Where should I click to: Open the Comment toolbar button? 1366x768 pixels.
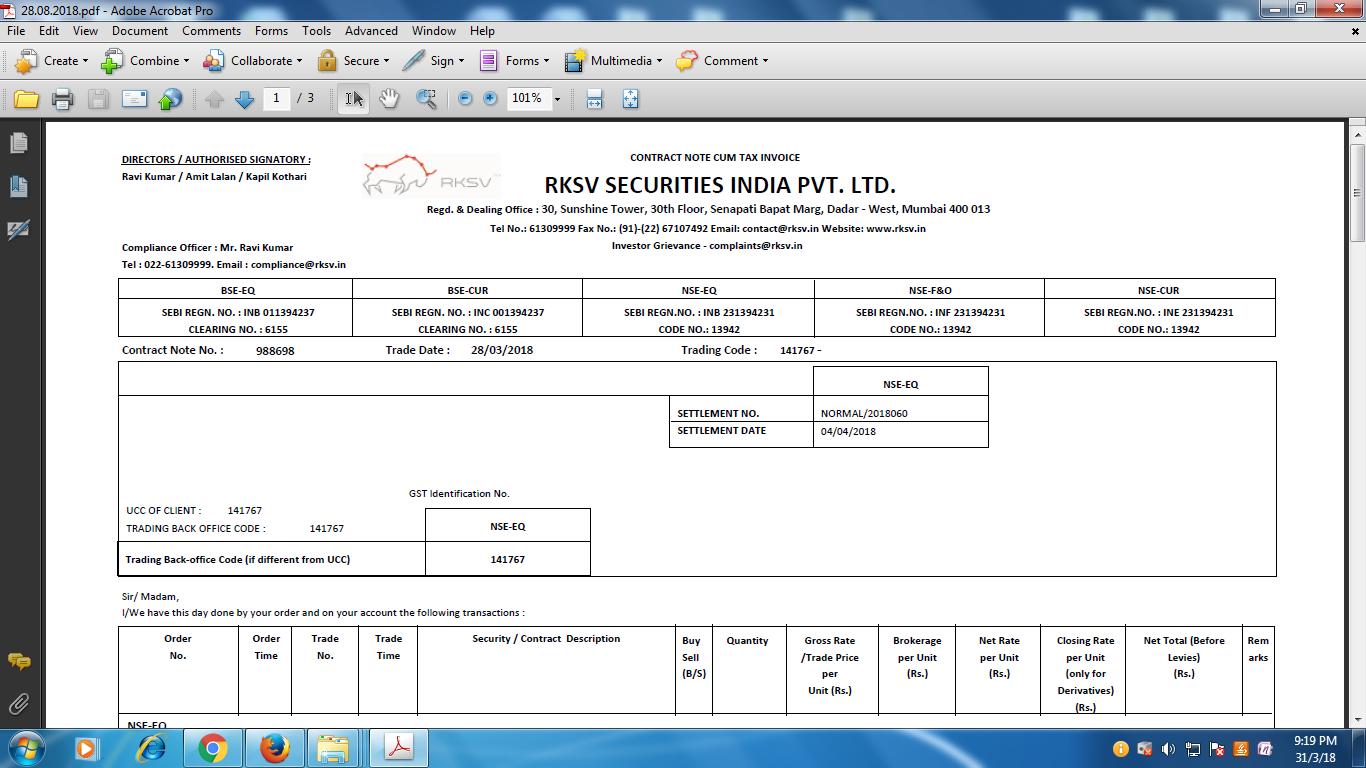tap(722, 61)
